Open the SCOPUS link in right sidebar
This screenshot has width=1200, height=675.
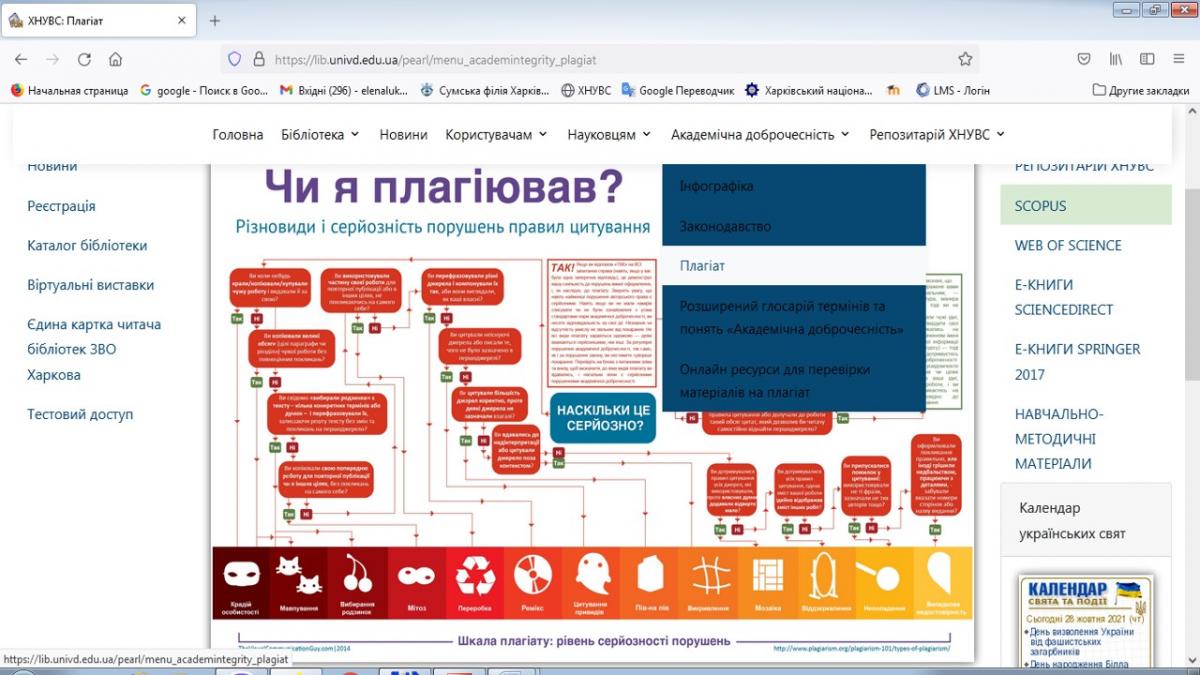point(1086,205)
